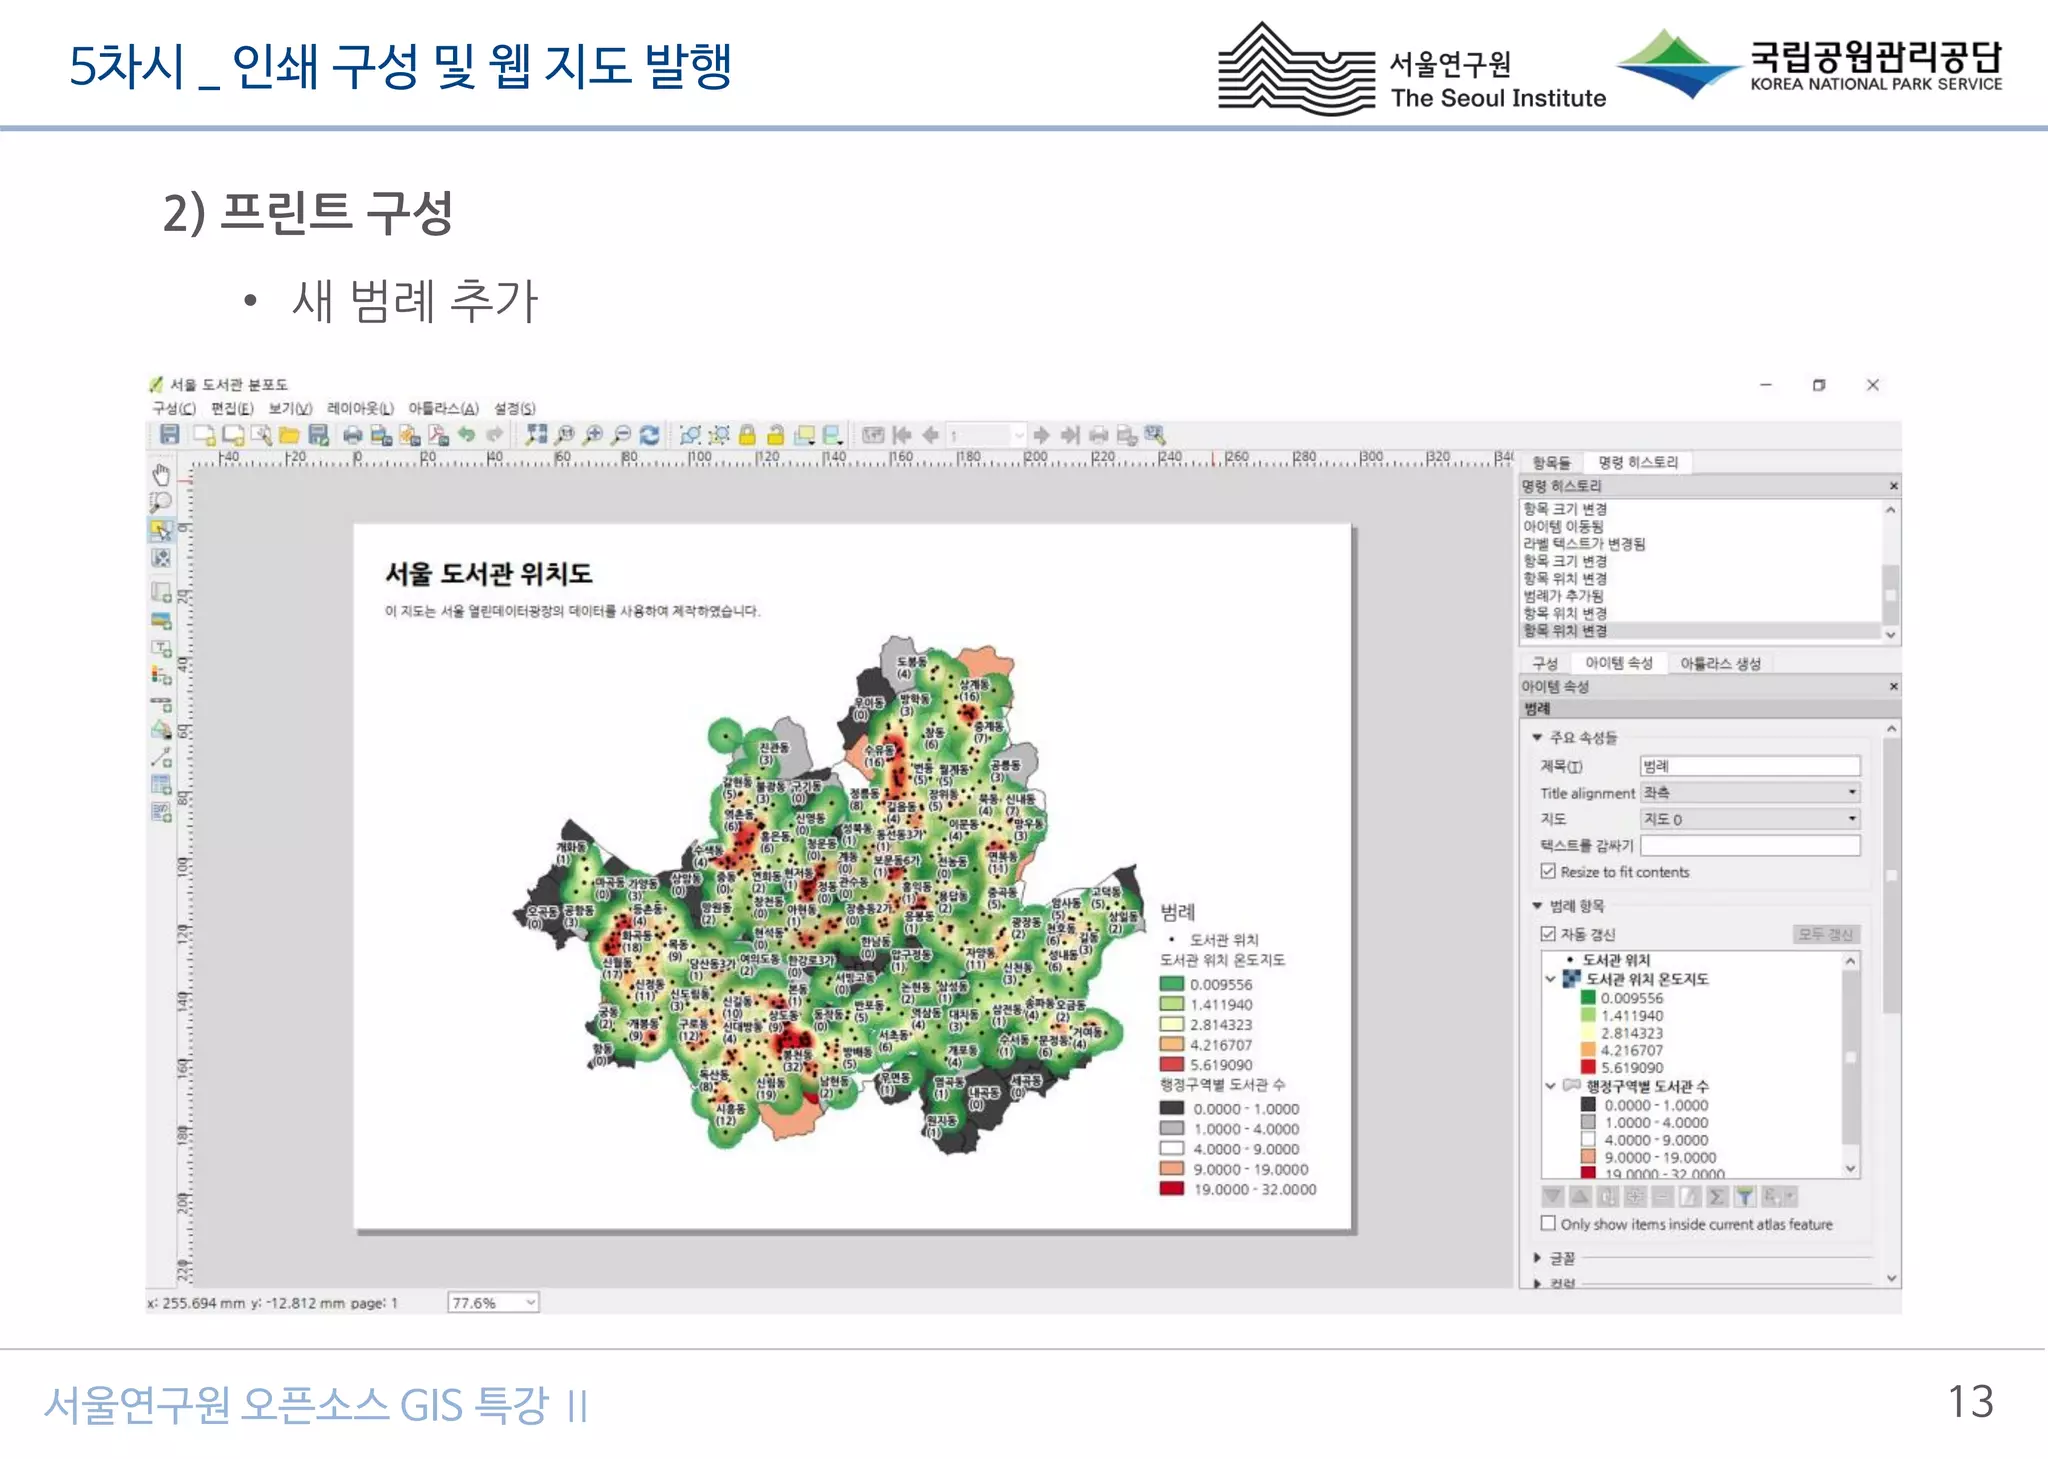Viewport: 2048px width, 1459px height.
Task: Click the closed padlock Lock items icon
Action: click(x=747, y=435)
